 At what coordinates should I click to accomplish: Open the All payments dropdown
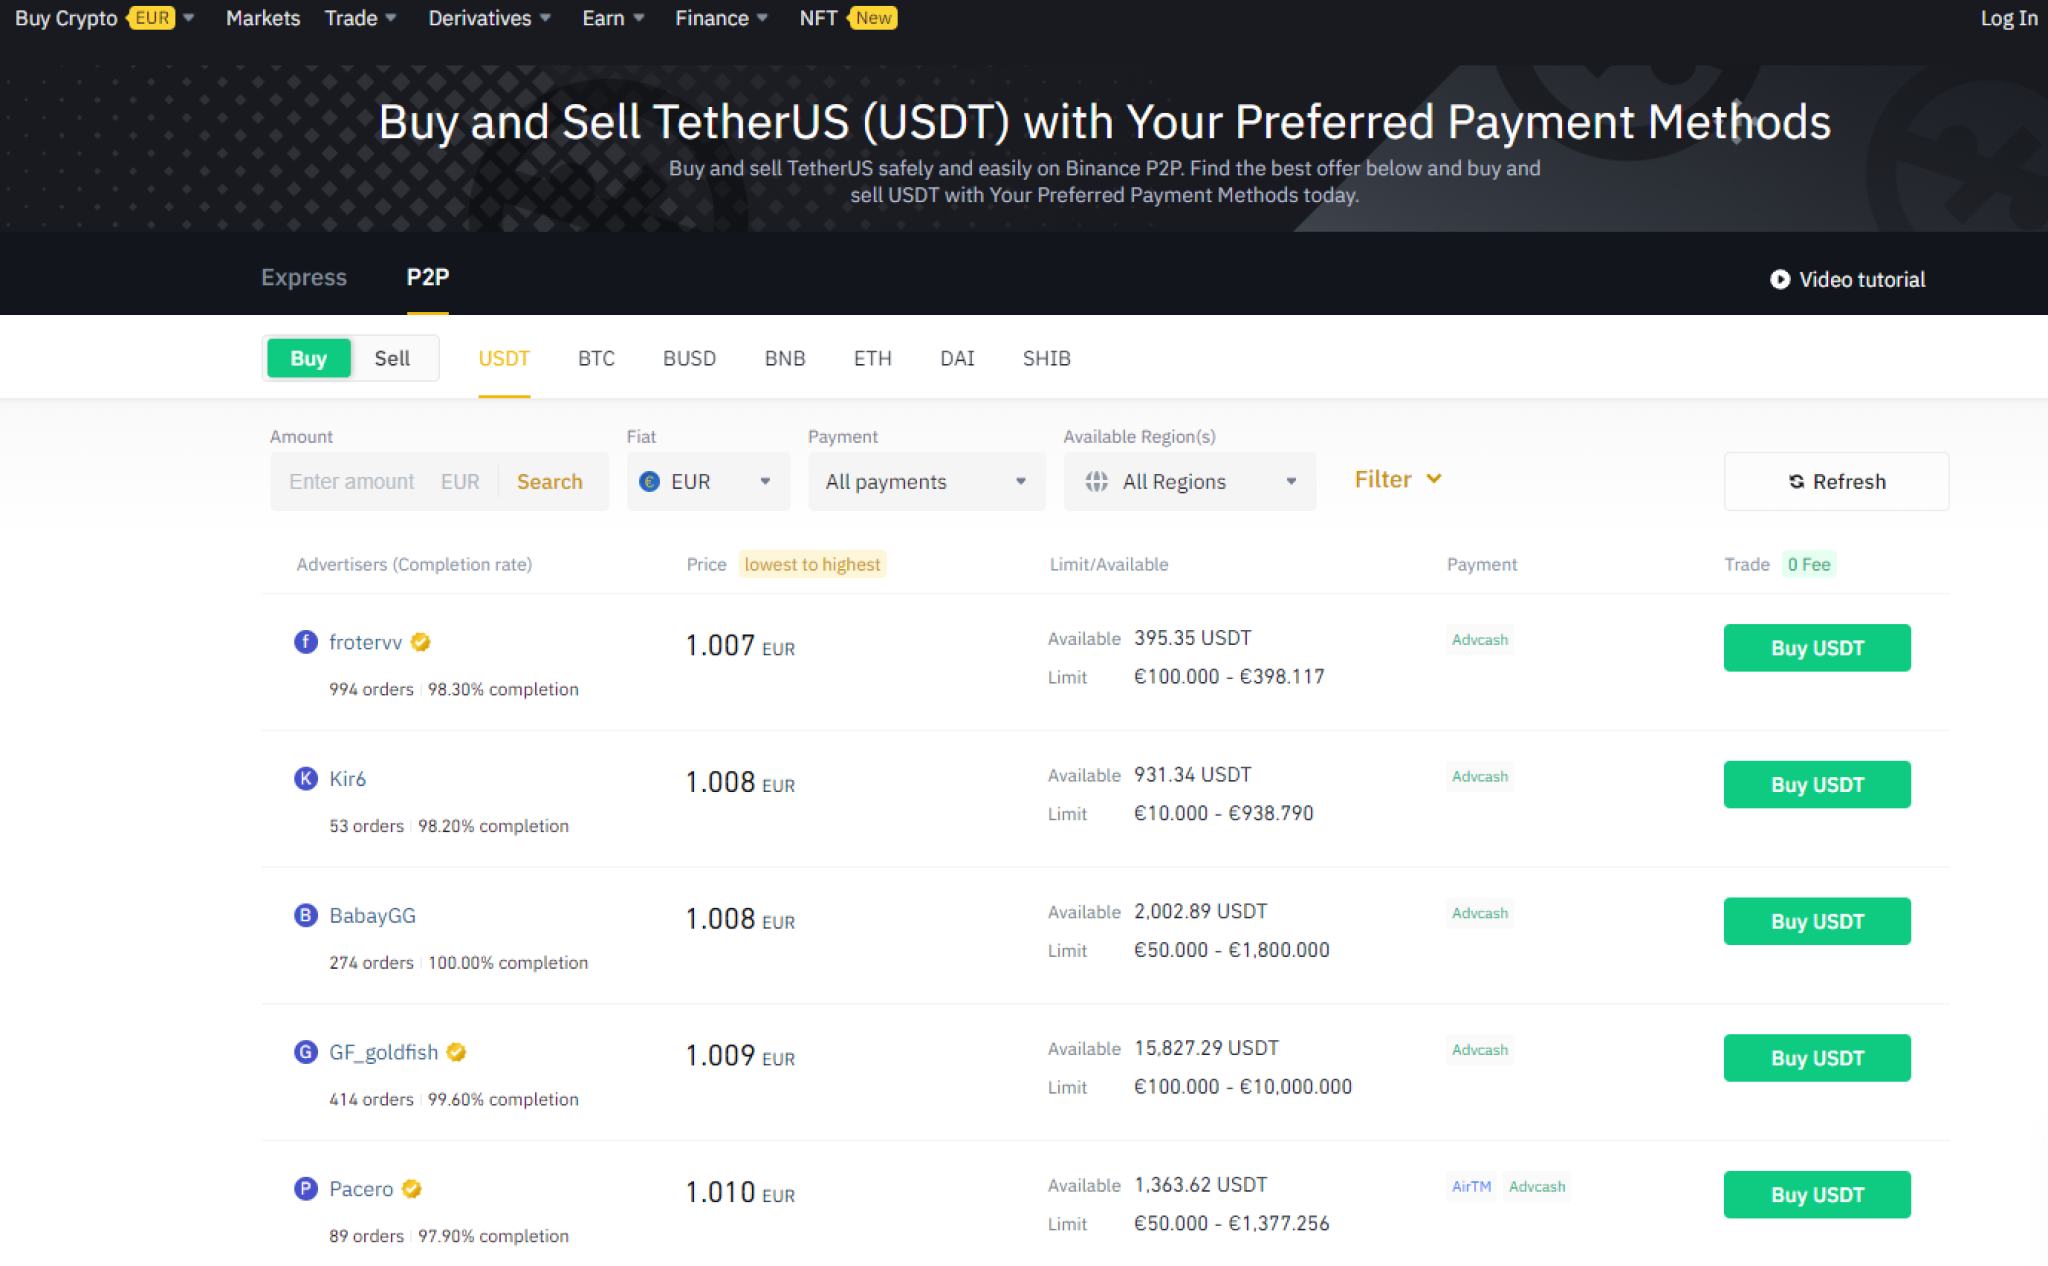(x=925, y=481)
